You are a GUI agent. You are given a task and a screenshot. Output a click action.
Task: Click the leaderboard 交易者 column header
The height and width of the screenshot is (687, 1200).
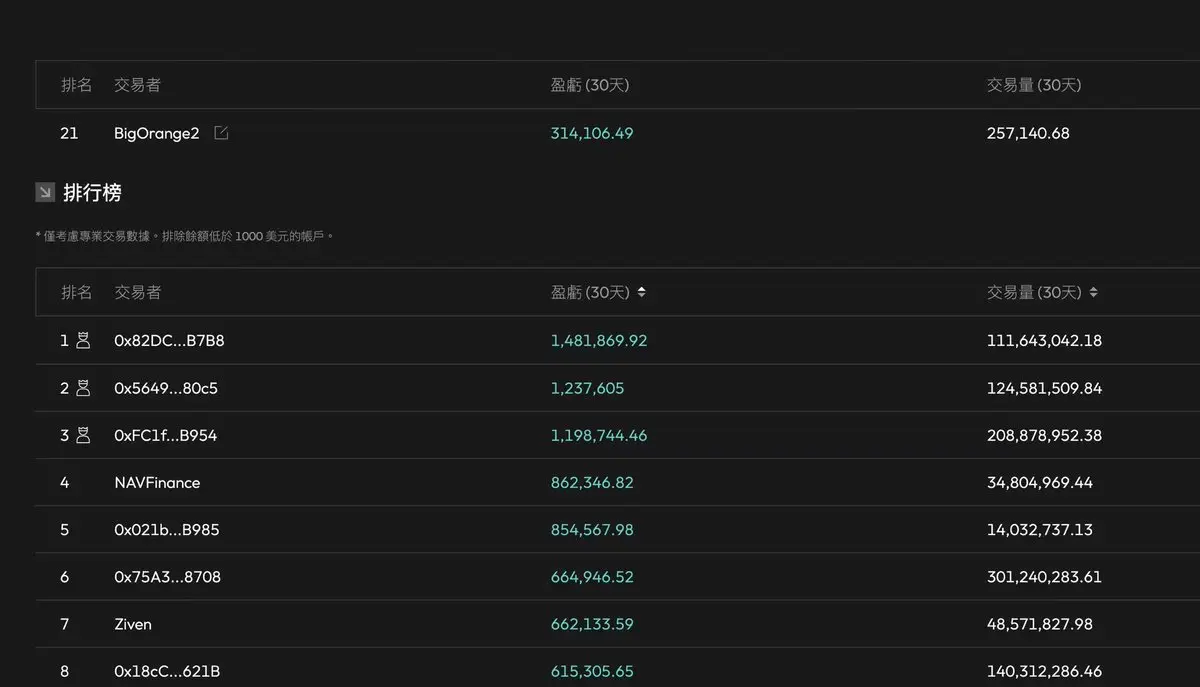tap(137, 292)
